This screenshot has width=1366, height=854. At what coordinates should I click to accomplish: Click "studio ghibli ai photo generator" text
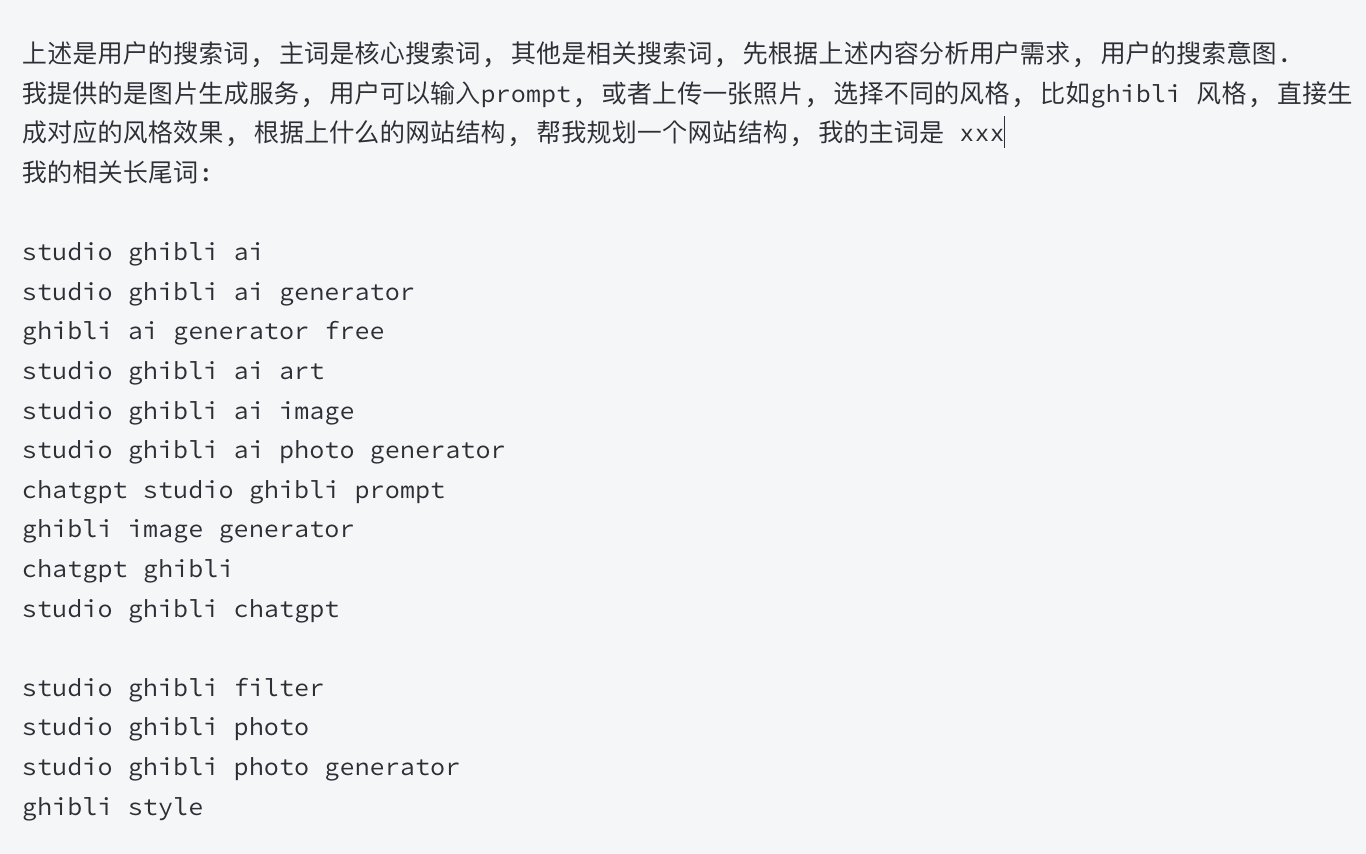[262, 450]
